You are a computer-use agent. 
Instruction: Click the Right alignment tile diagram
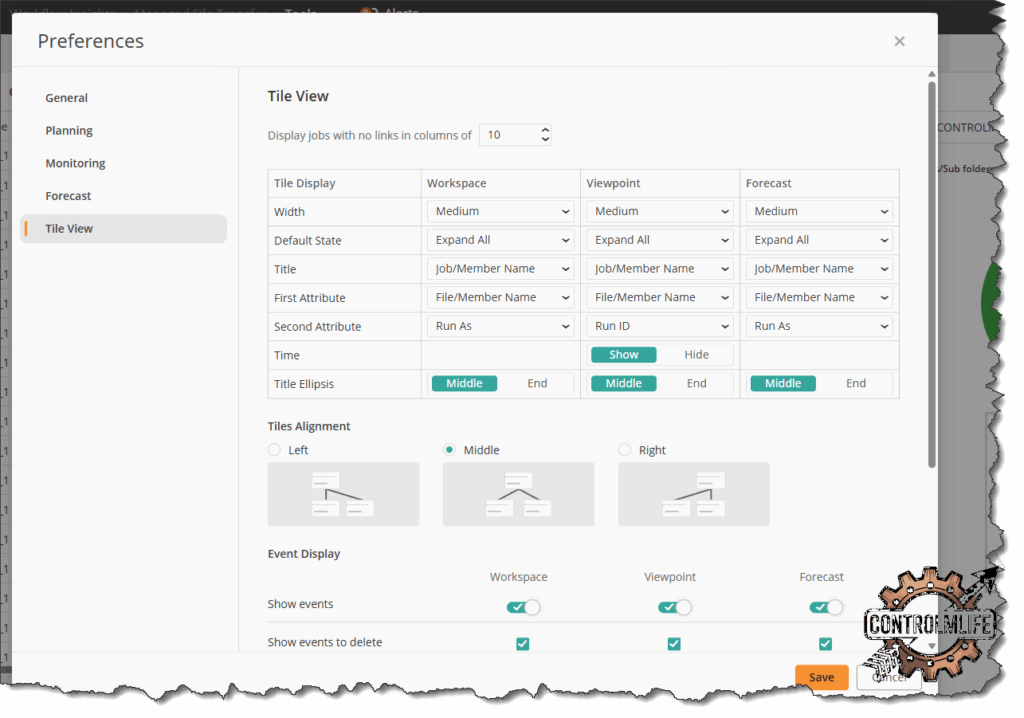click(x=693, y=494)
